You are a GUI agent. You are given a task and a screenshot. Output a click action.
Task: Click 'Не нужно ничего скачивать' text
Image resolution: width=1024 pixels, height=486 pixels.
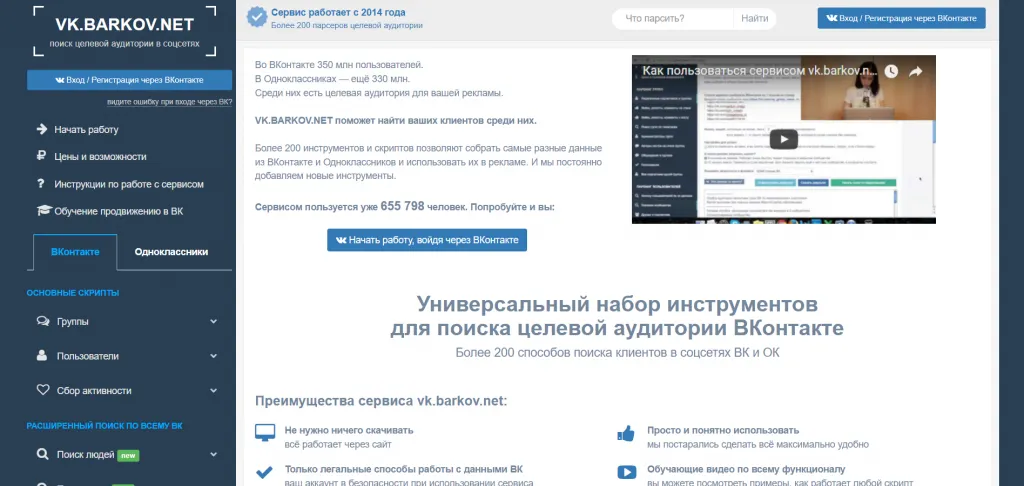349,430
